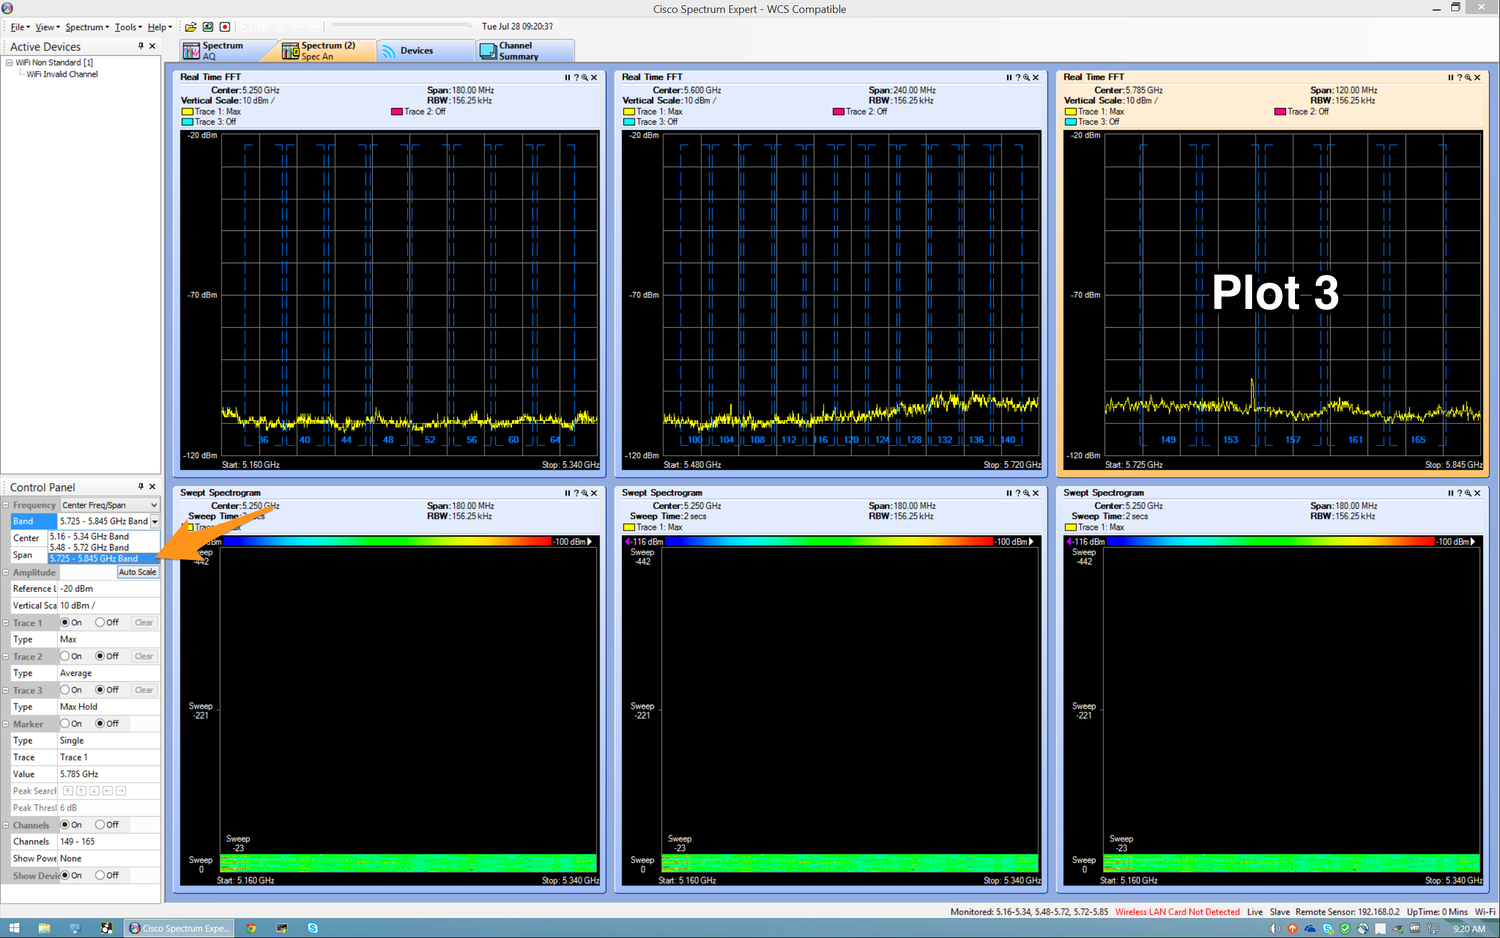
Task: Zoom the 5.600 GHz Real Time FFT plot
Action: [x=1026, y=77]
